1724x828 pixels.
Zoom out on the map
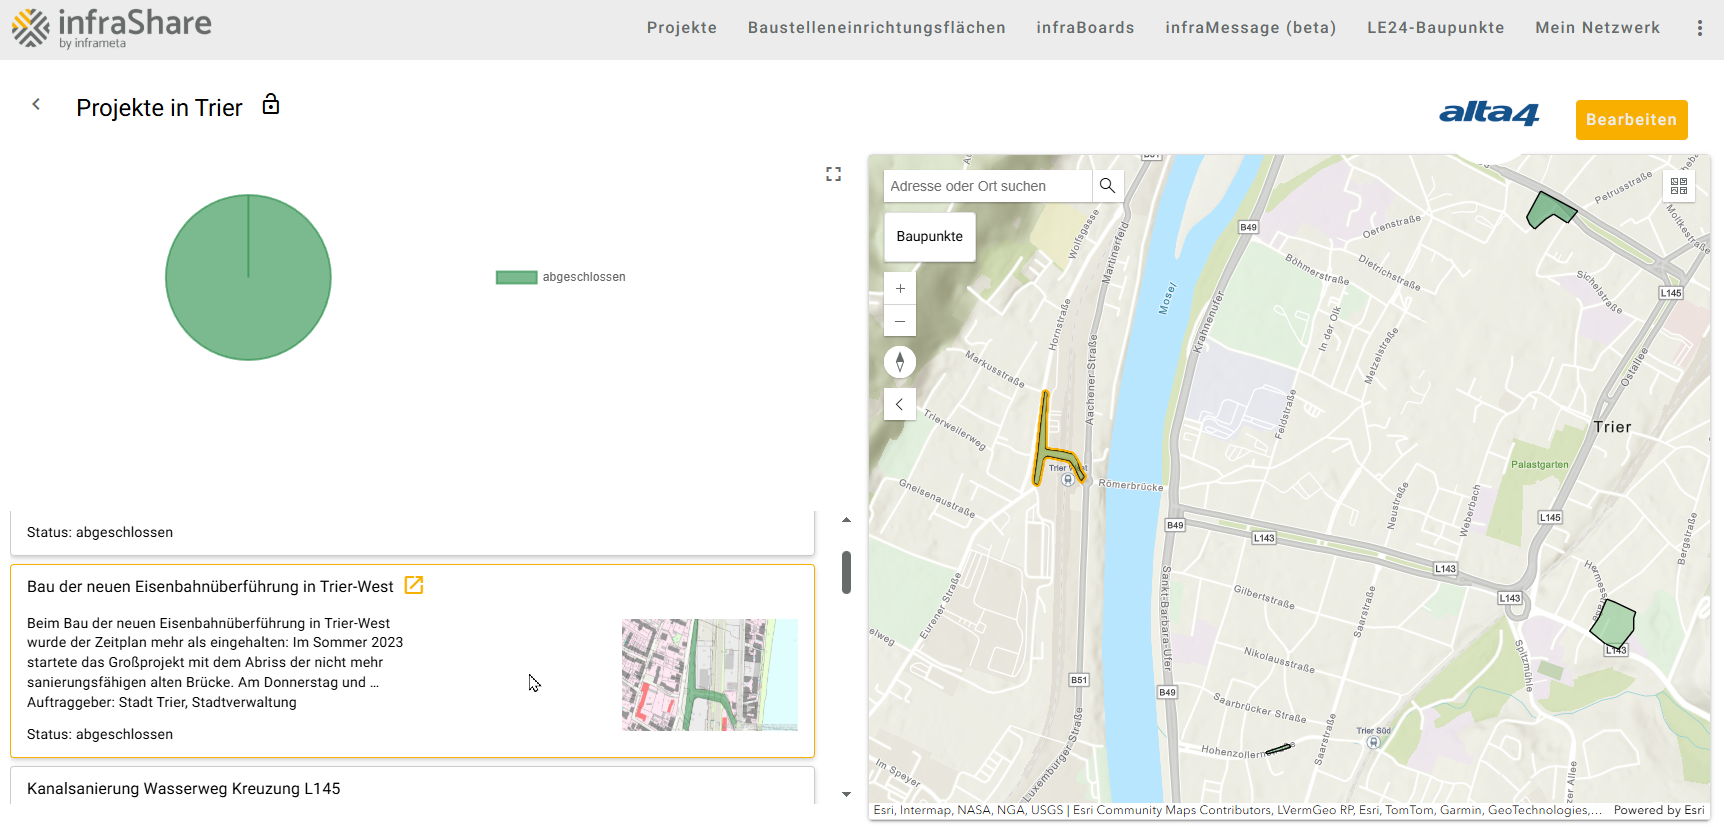[x=900, y=321]
